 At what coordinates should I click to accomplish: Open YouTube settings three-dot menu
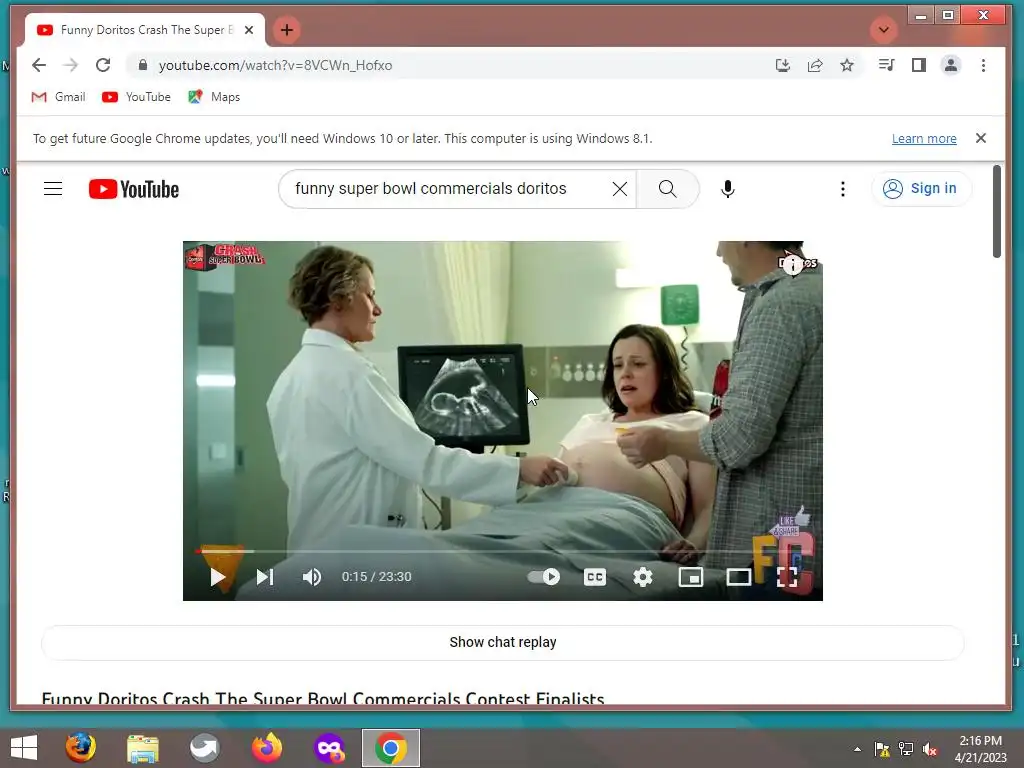[x=842, y=189]
